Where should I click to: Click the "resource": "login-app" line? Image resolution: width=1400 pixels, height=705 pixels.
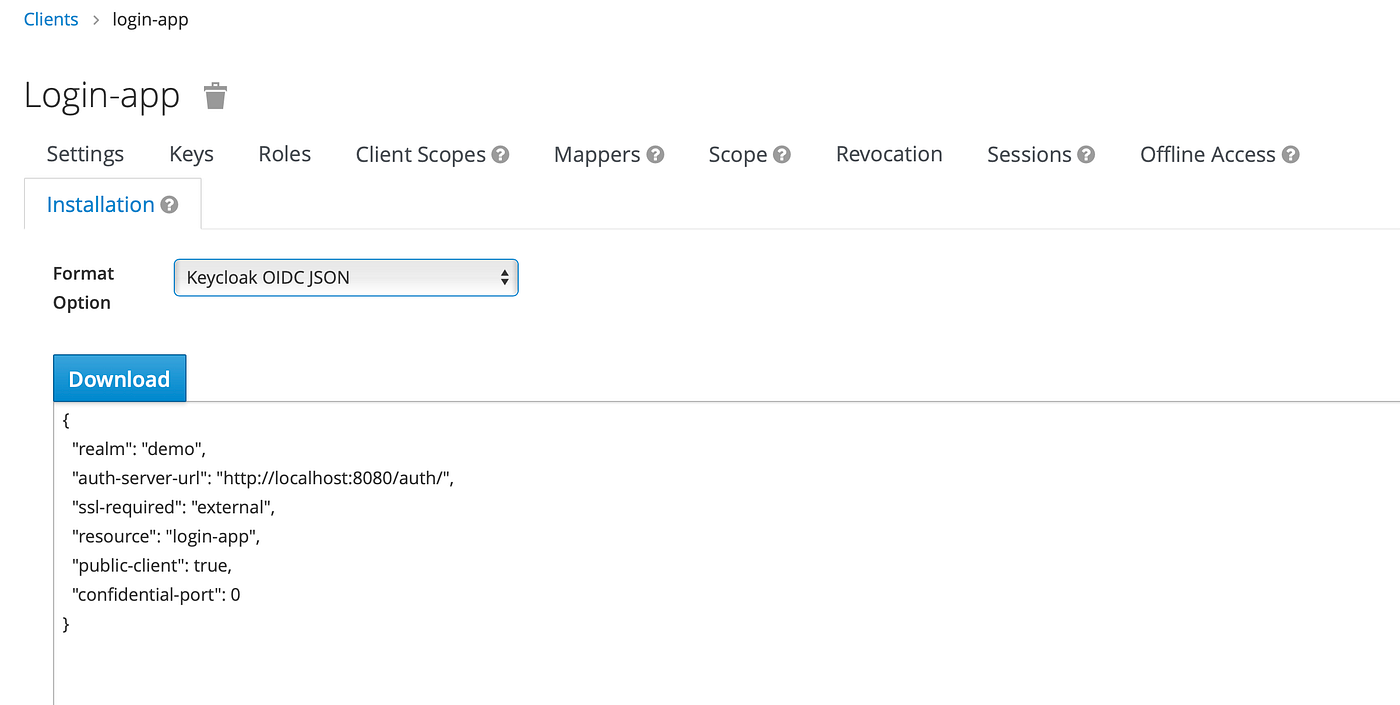pos(166,536)
